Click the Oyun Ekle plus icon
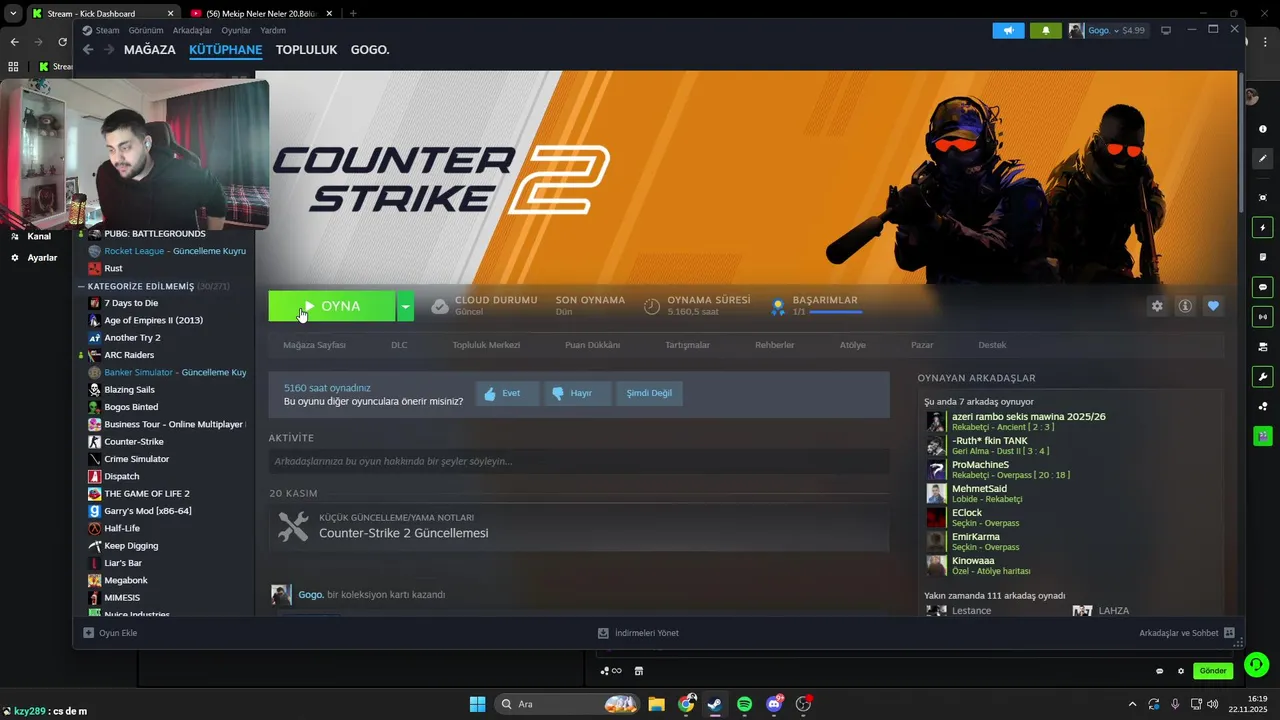1280x720 pixels. click(x=88, y=633)
